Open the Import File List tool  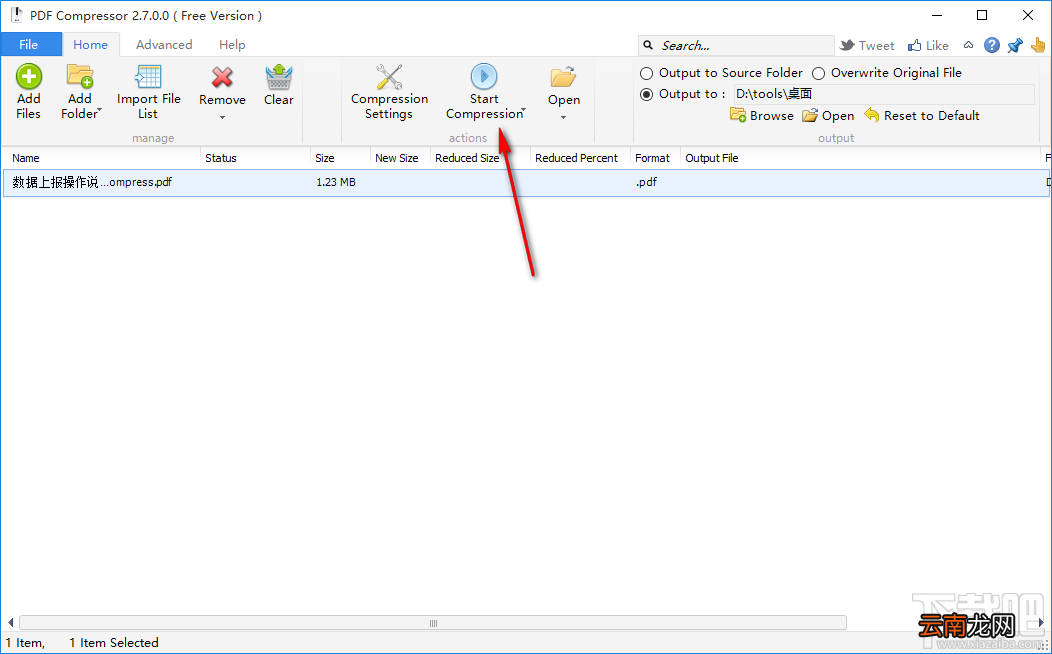pos(148,93)
